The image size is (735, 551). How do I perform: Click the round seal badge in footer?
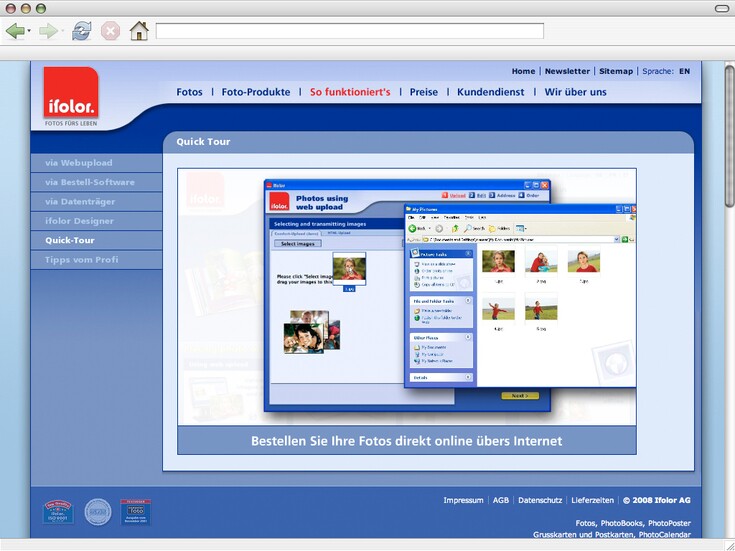98,512
